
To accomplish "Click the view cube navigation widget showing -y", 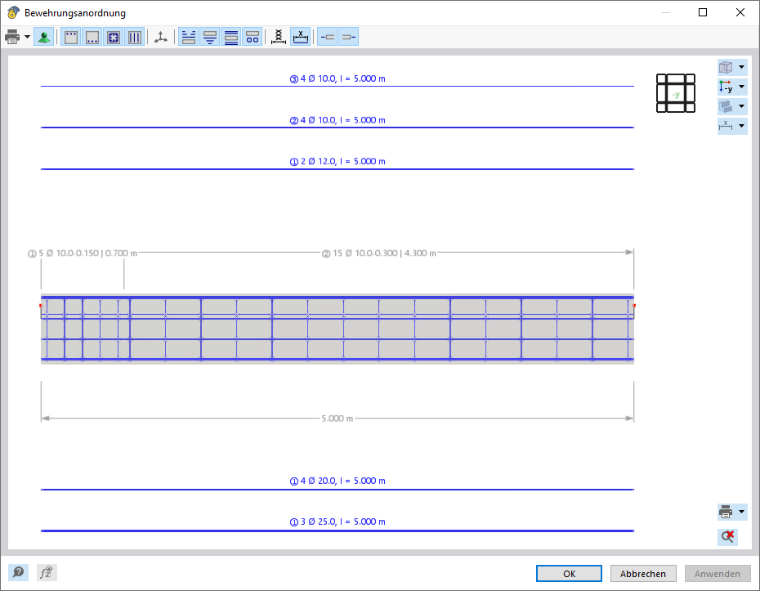I will click(x=676, y=93).
